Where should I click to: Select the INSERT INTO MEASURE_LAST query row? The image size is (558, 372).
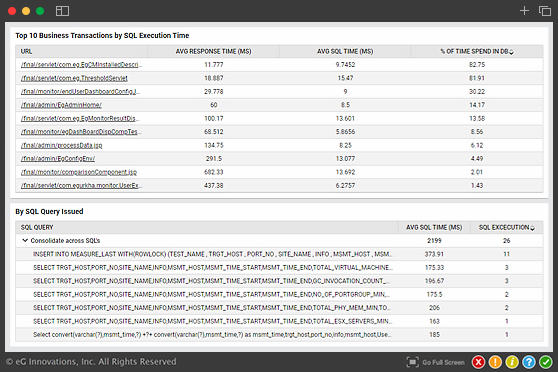[x=279, y=254]
